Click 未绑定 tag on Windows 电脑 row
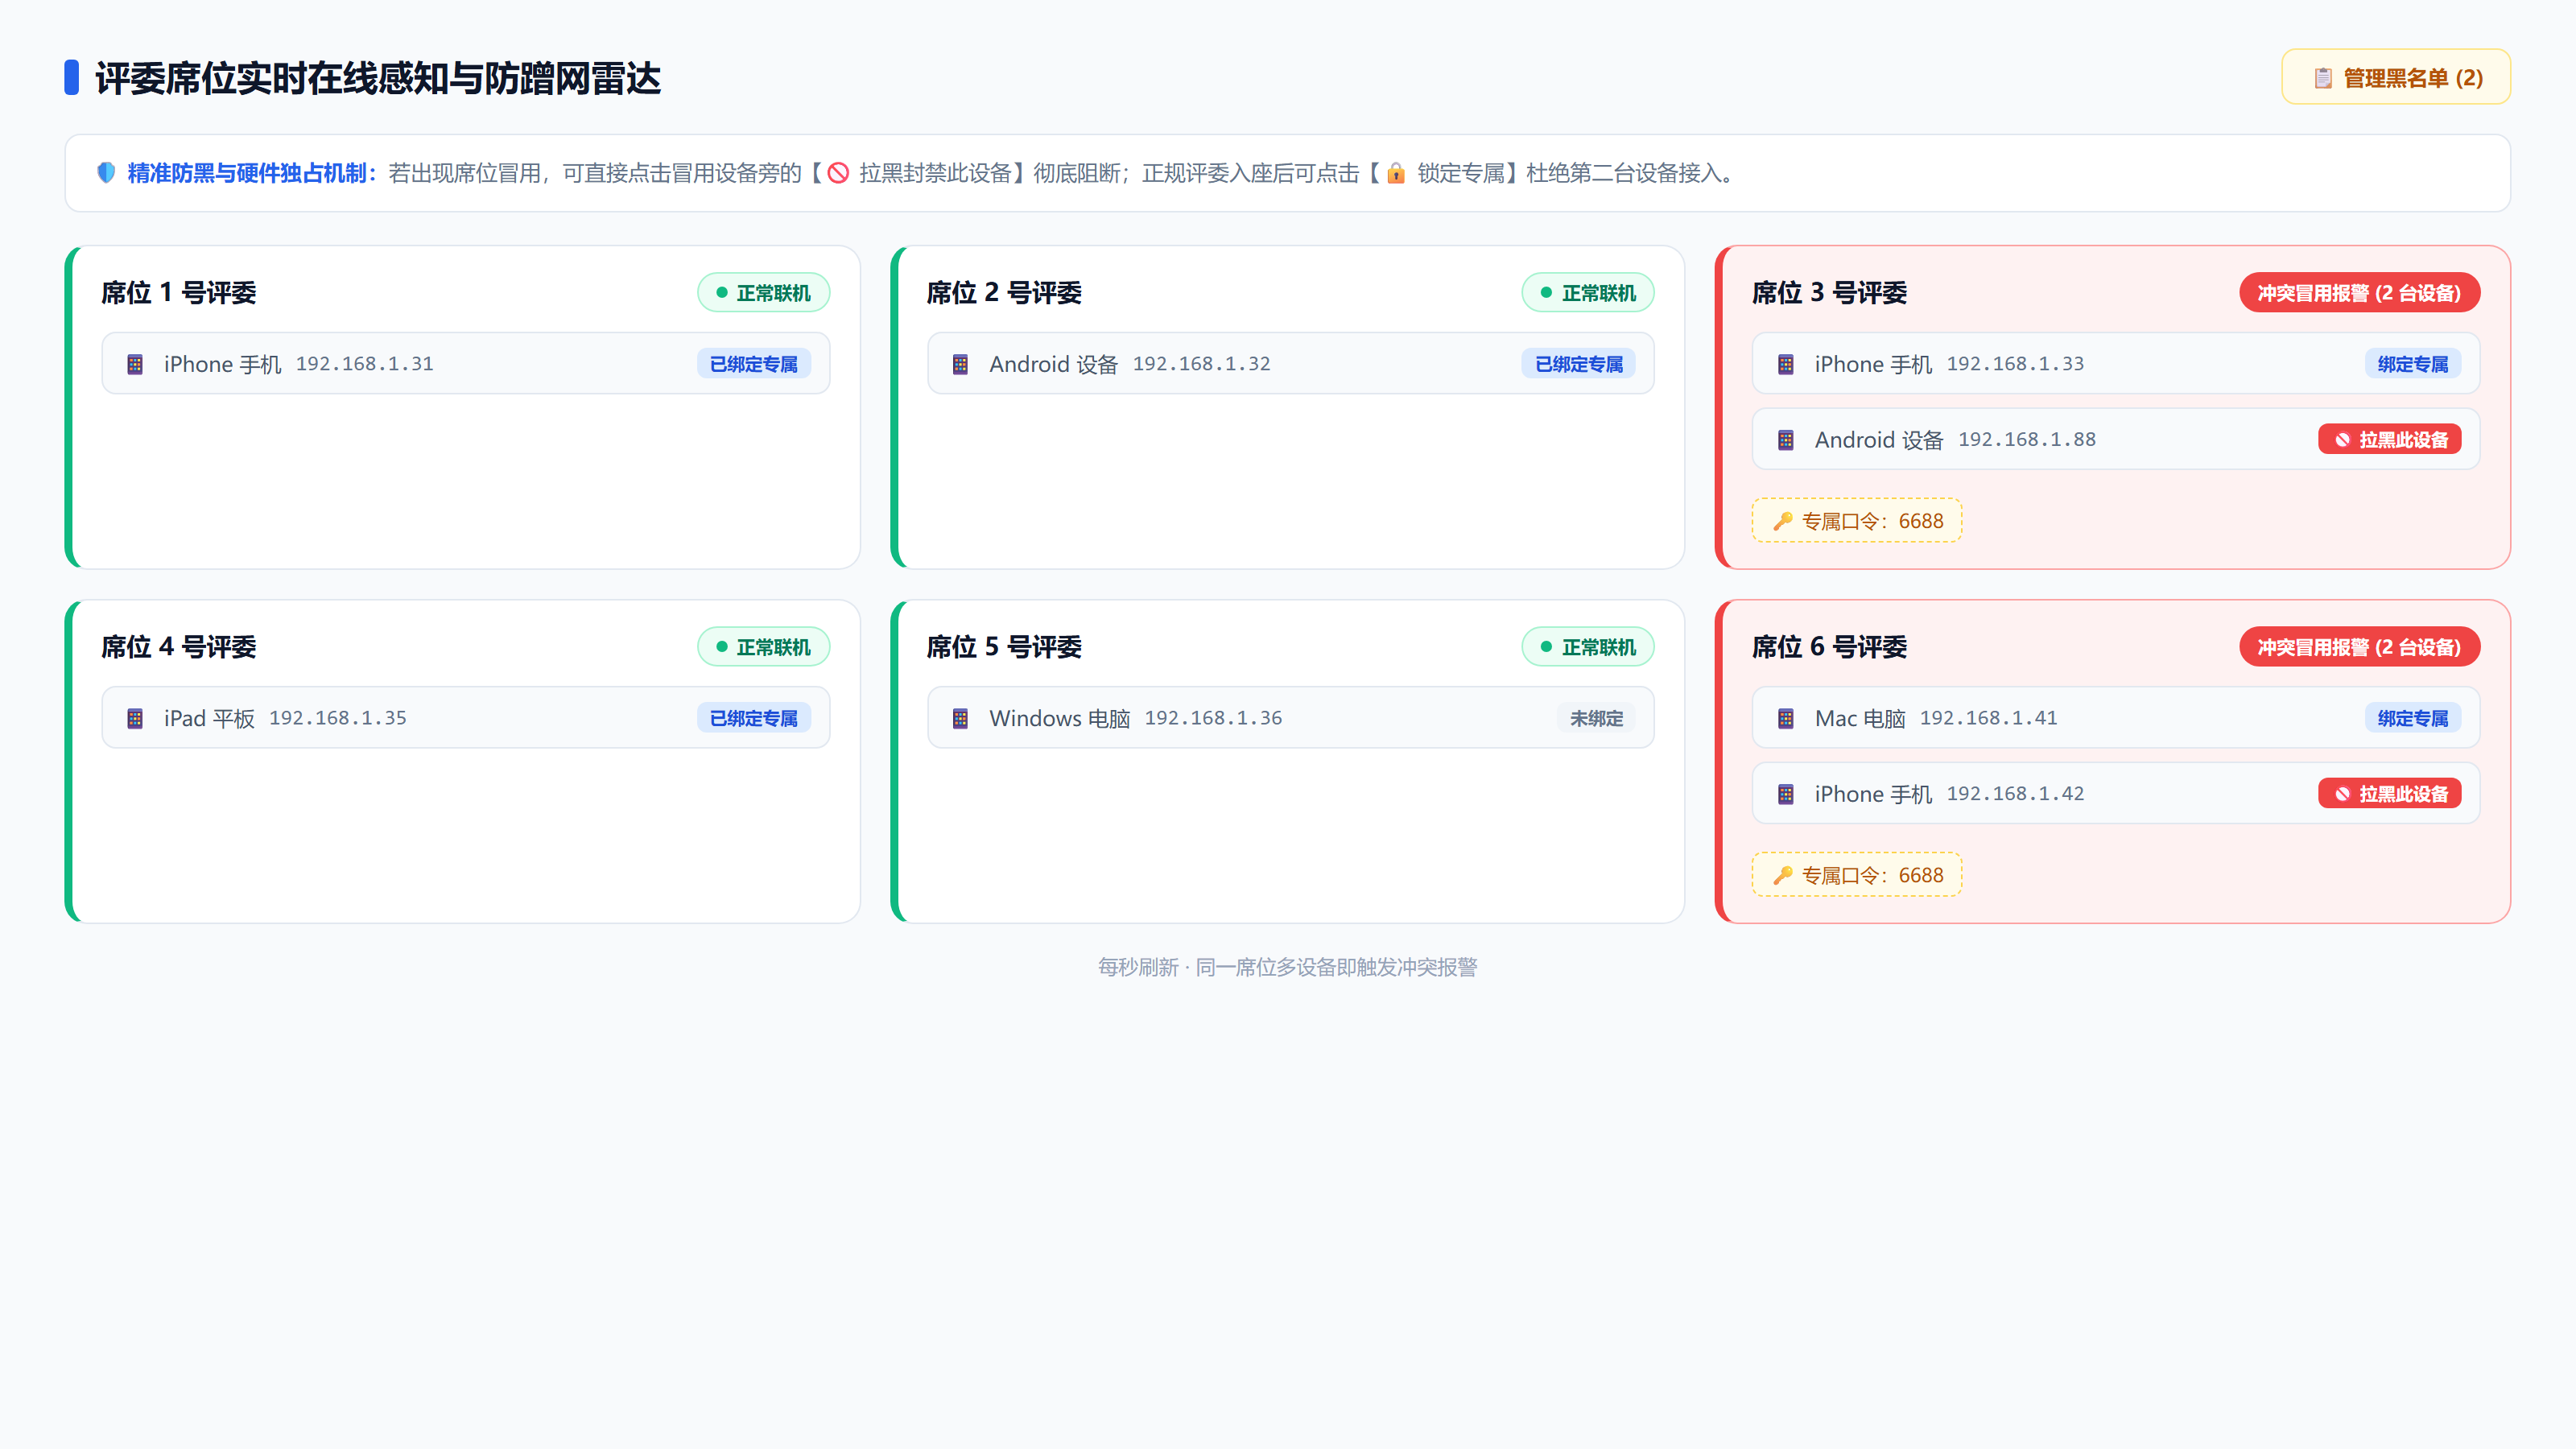This screenshot has width=2576, height=1449. [x=1596, y=718]
